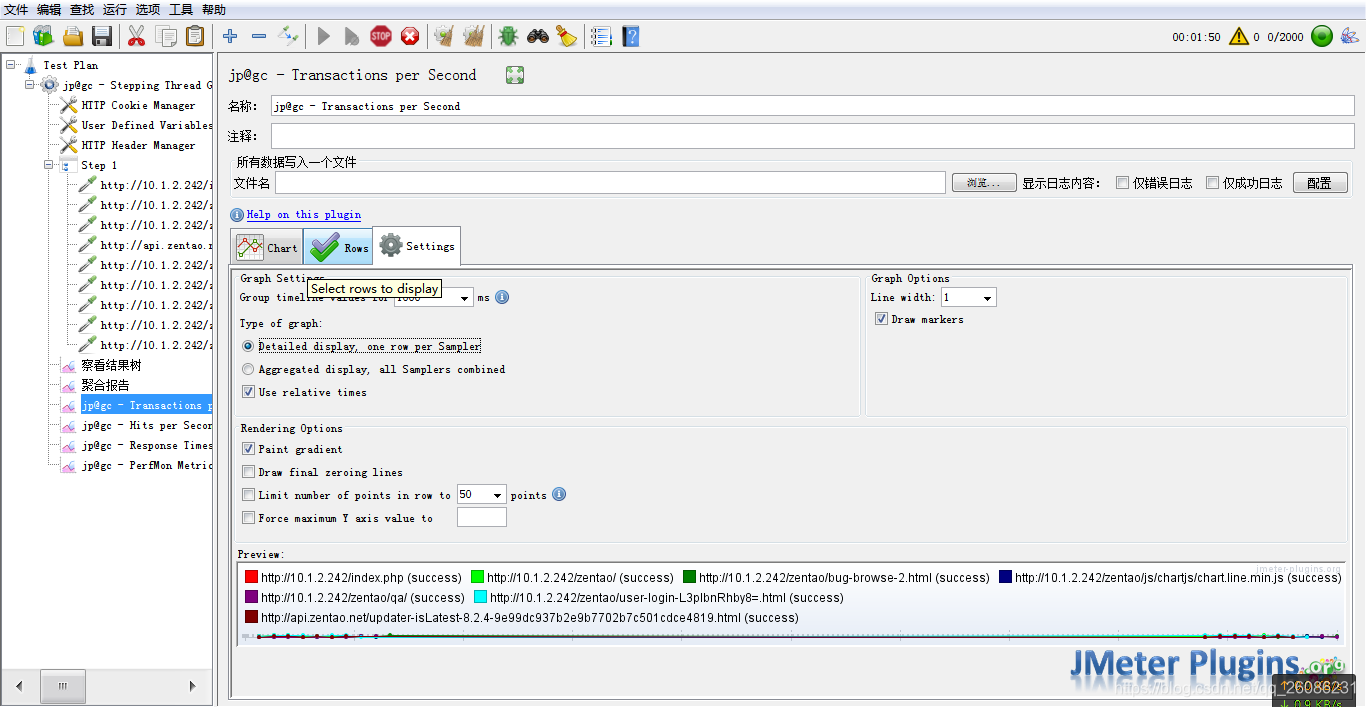Click the Cut scissors icon

[x=137, y=36]
